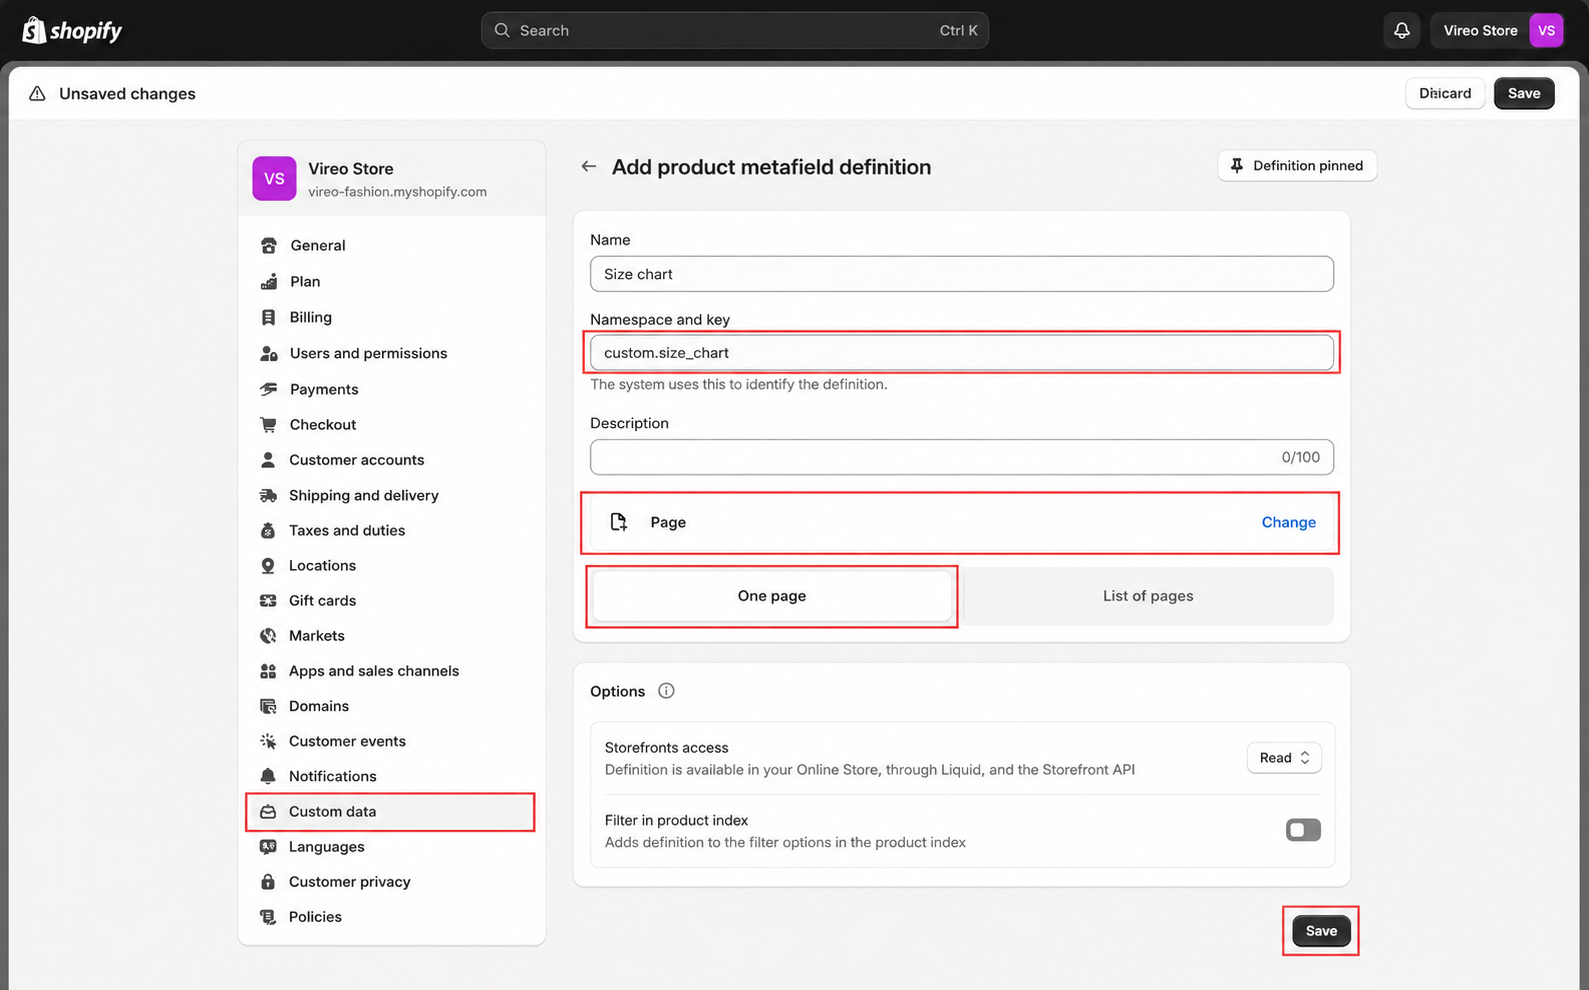Click the search magnifier icon
The image size is (1589, 990).
click(502, 31)
